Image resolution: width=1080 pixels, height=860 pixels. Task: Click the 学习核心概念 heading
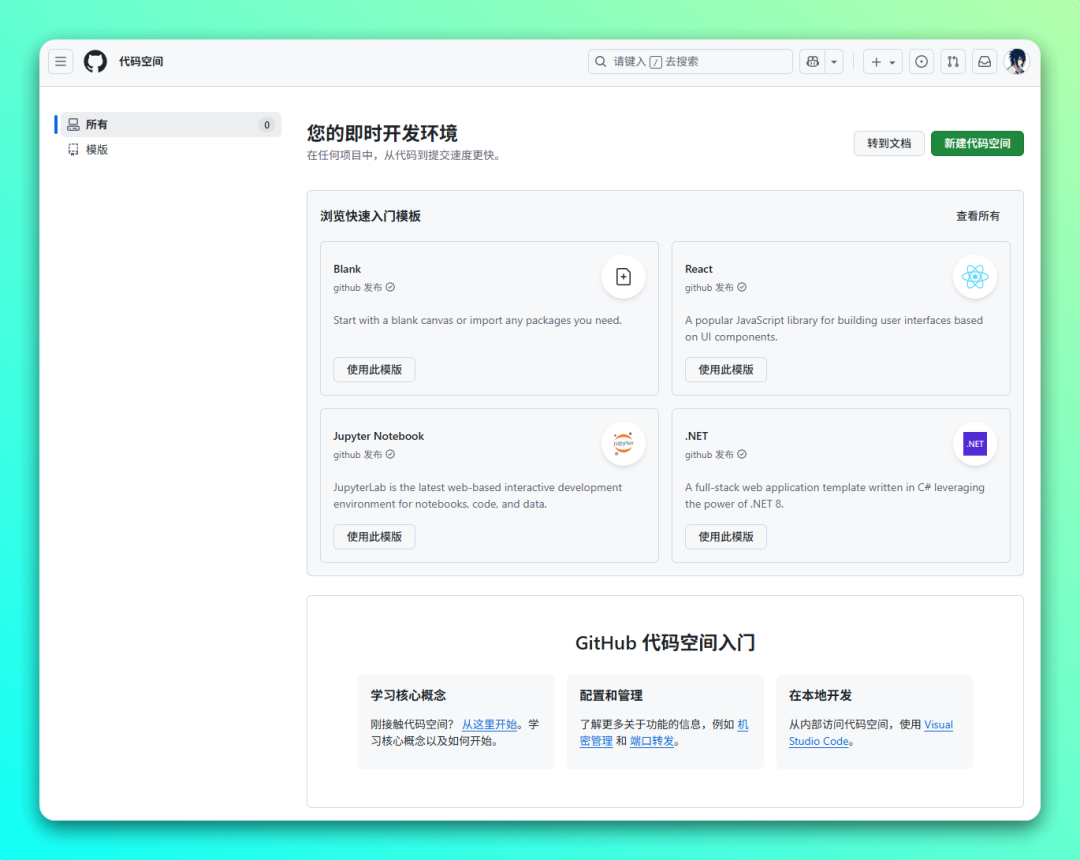click(x=408, y=695)
